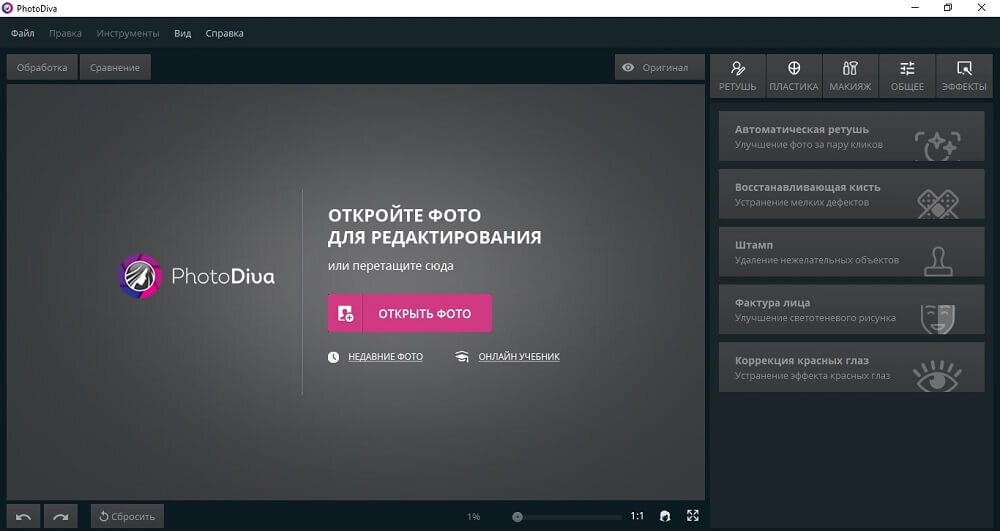Click the fullscreen expand icon

tap(693, 516)
